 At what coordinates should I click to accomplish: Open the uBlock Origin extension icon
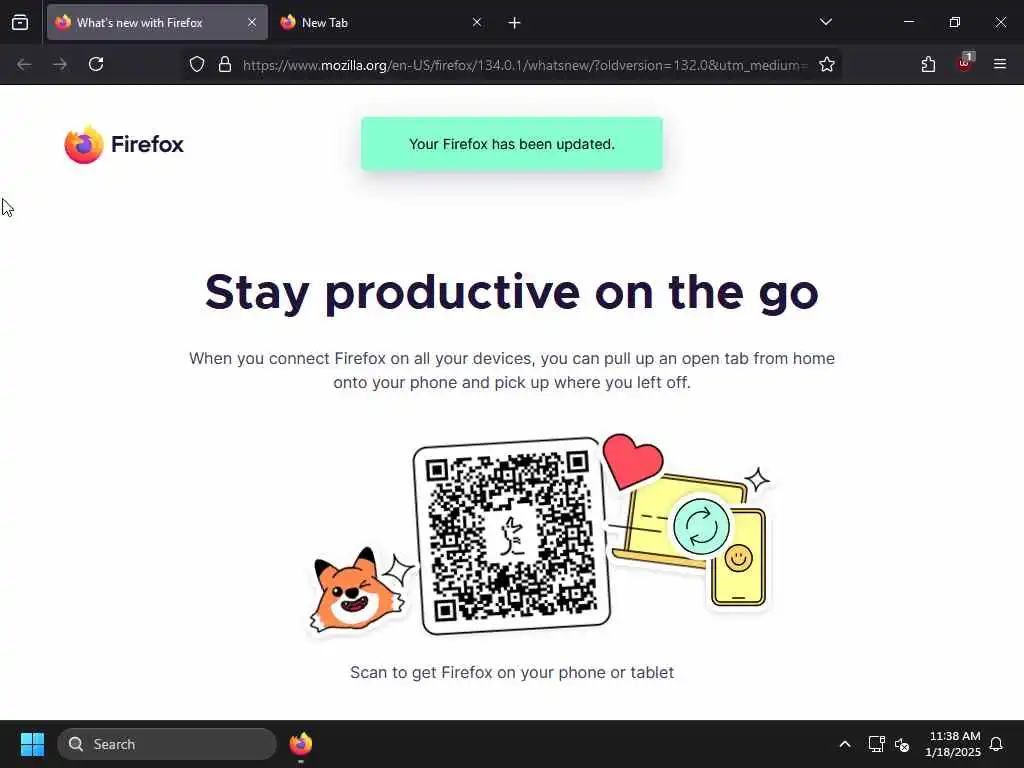click(965, 63)
